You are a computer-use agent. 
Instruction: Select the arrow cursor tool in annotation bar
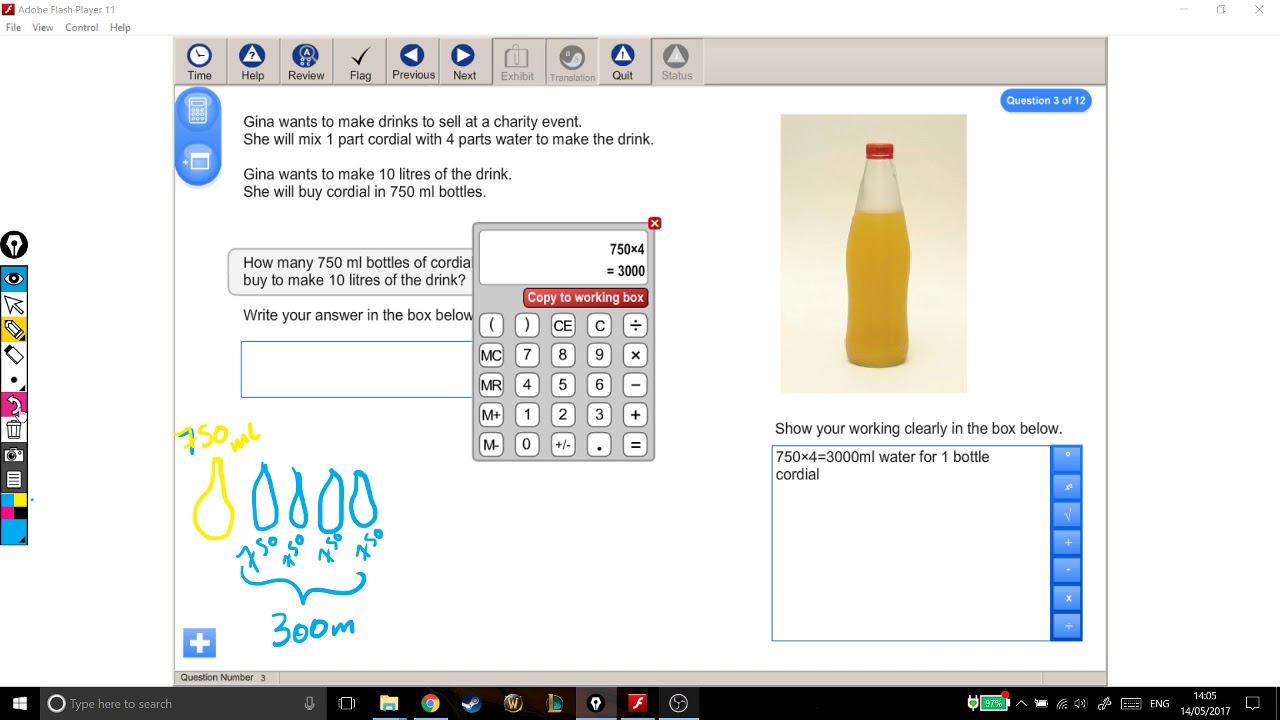coord(14,304)
